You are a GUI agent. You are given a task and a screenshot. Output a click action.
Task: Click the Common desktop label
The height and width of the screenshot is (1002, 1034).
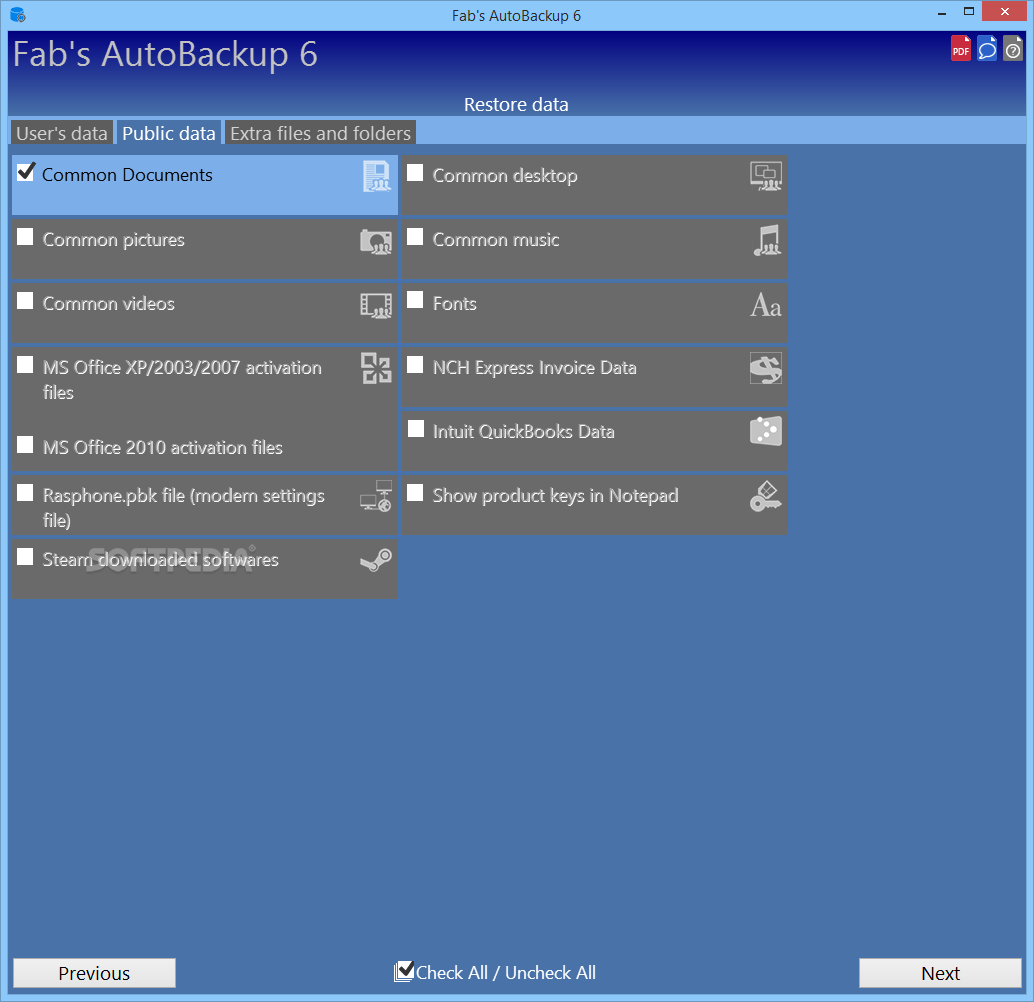505,176
